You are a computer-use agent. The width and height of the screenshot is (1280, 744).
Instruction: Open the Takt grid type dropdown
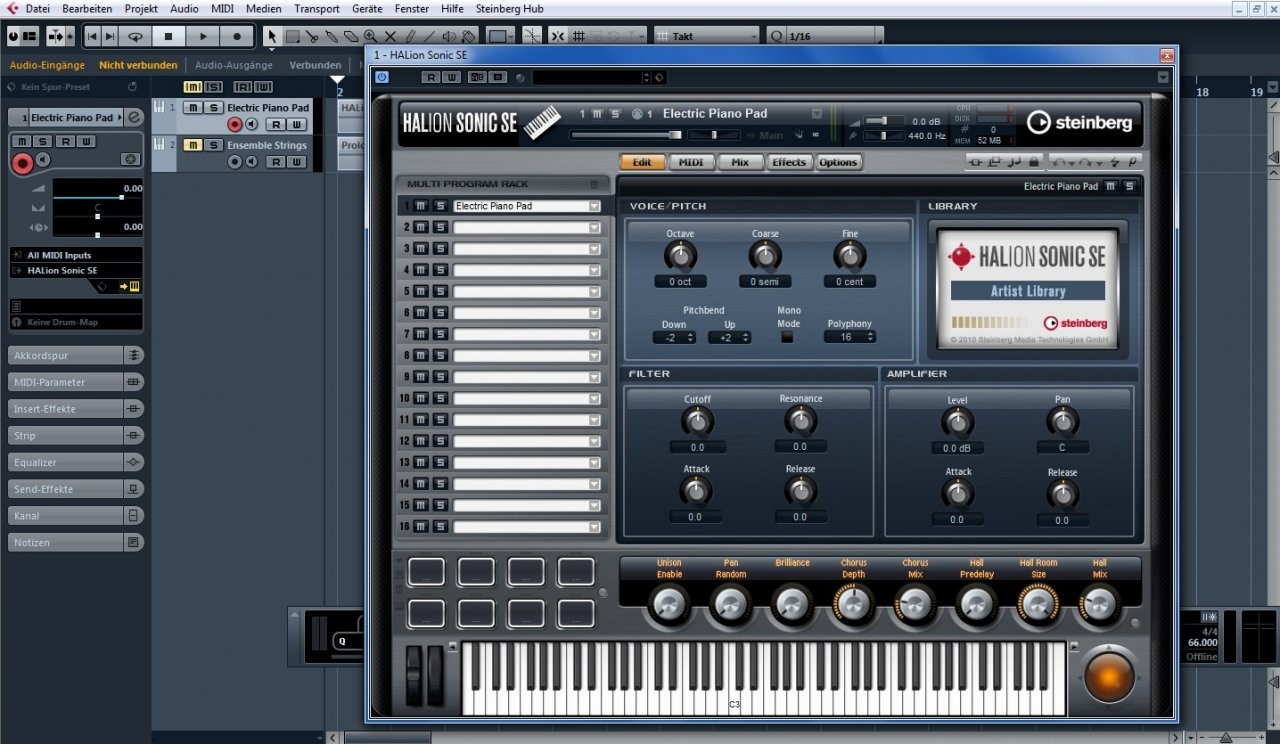[x=707, y=36]
